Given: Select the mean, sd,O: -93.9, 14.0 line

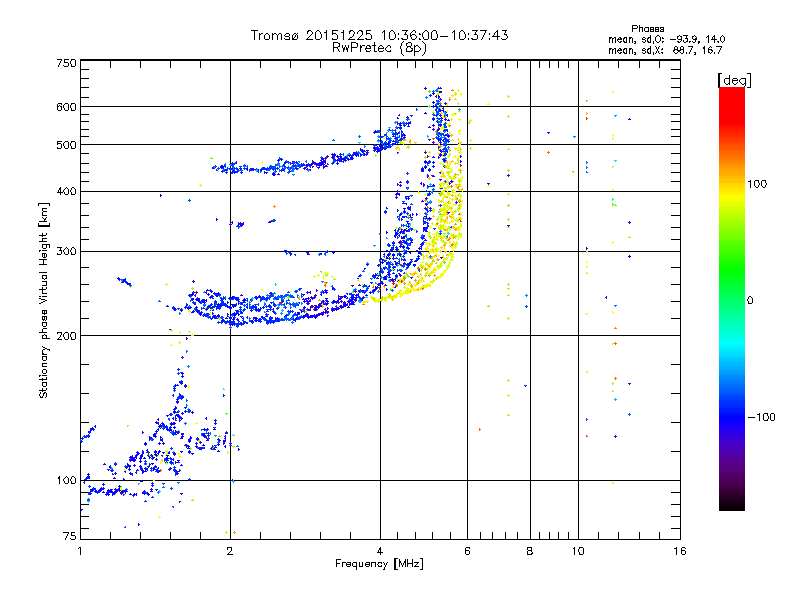Looking at the screenshot, I should coord(666,39).
